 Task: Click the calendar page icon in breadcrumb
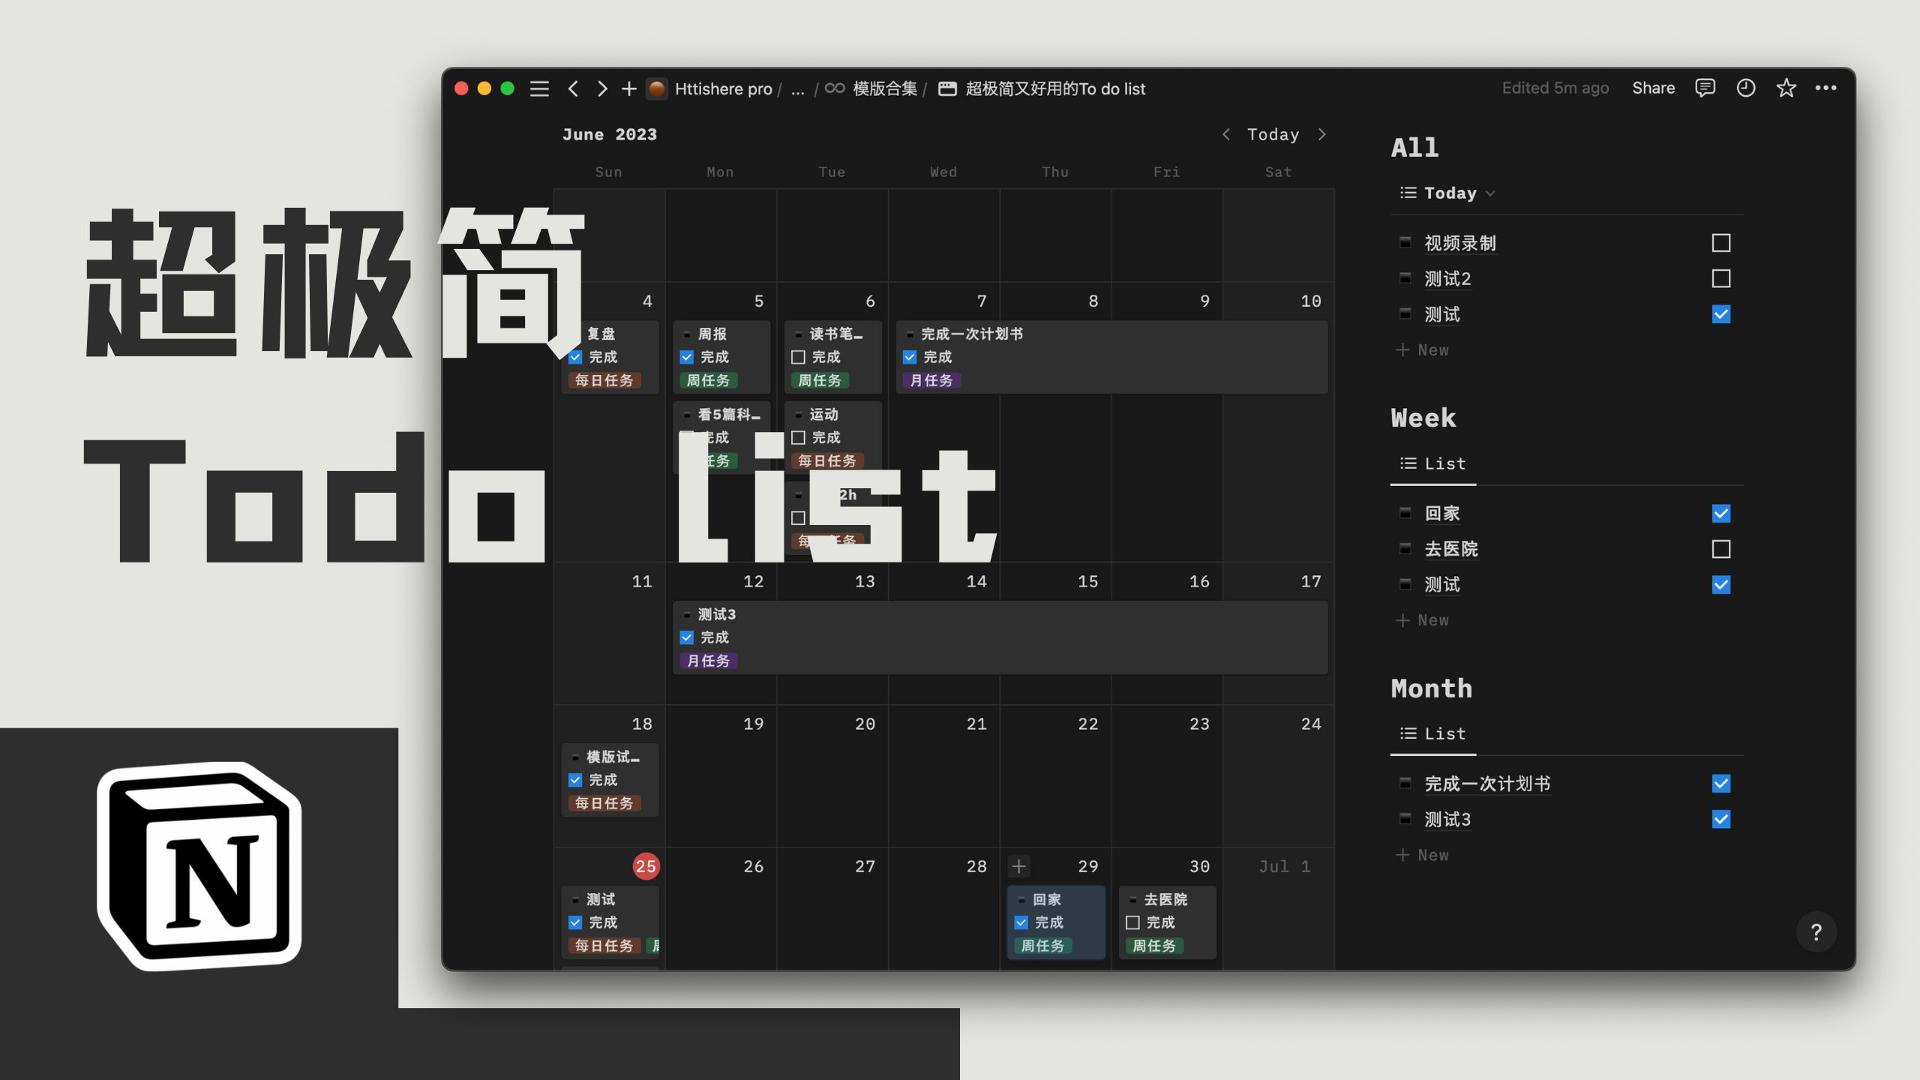click(x=947, y=89)
